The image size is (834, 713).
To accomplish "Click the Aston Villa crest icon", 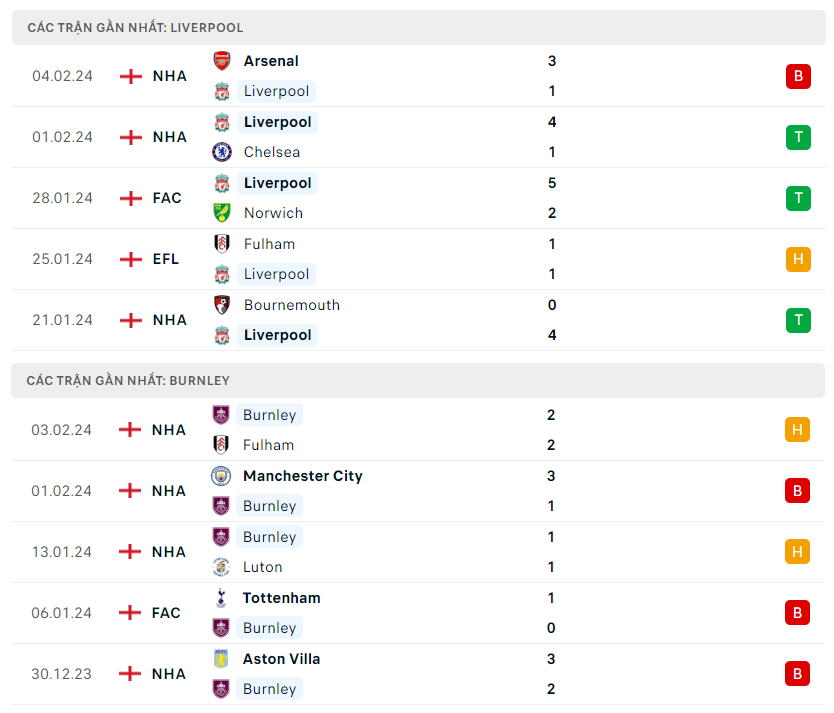I will pyautogui.click(x=221, y=659).
